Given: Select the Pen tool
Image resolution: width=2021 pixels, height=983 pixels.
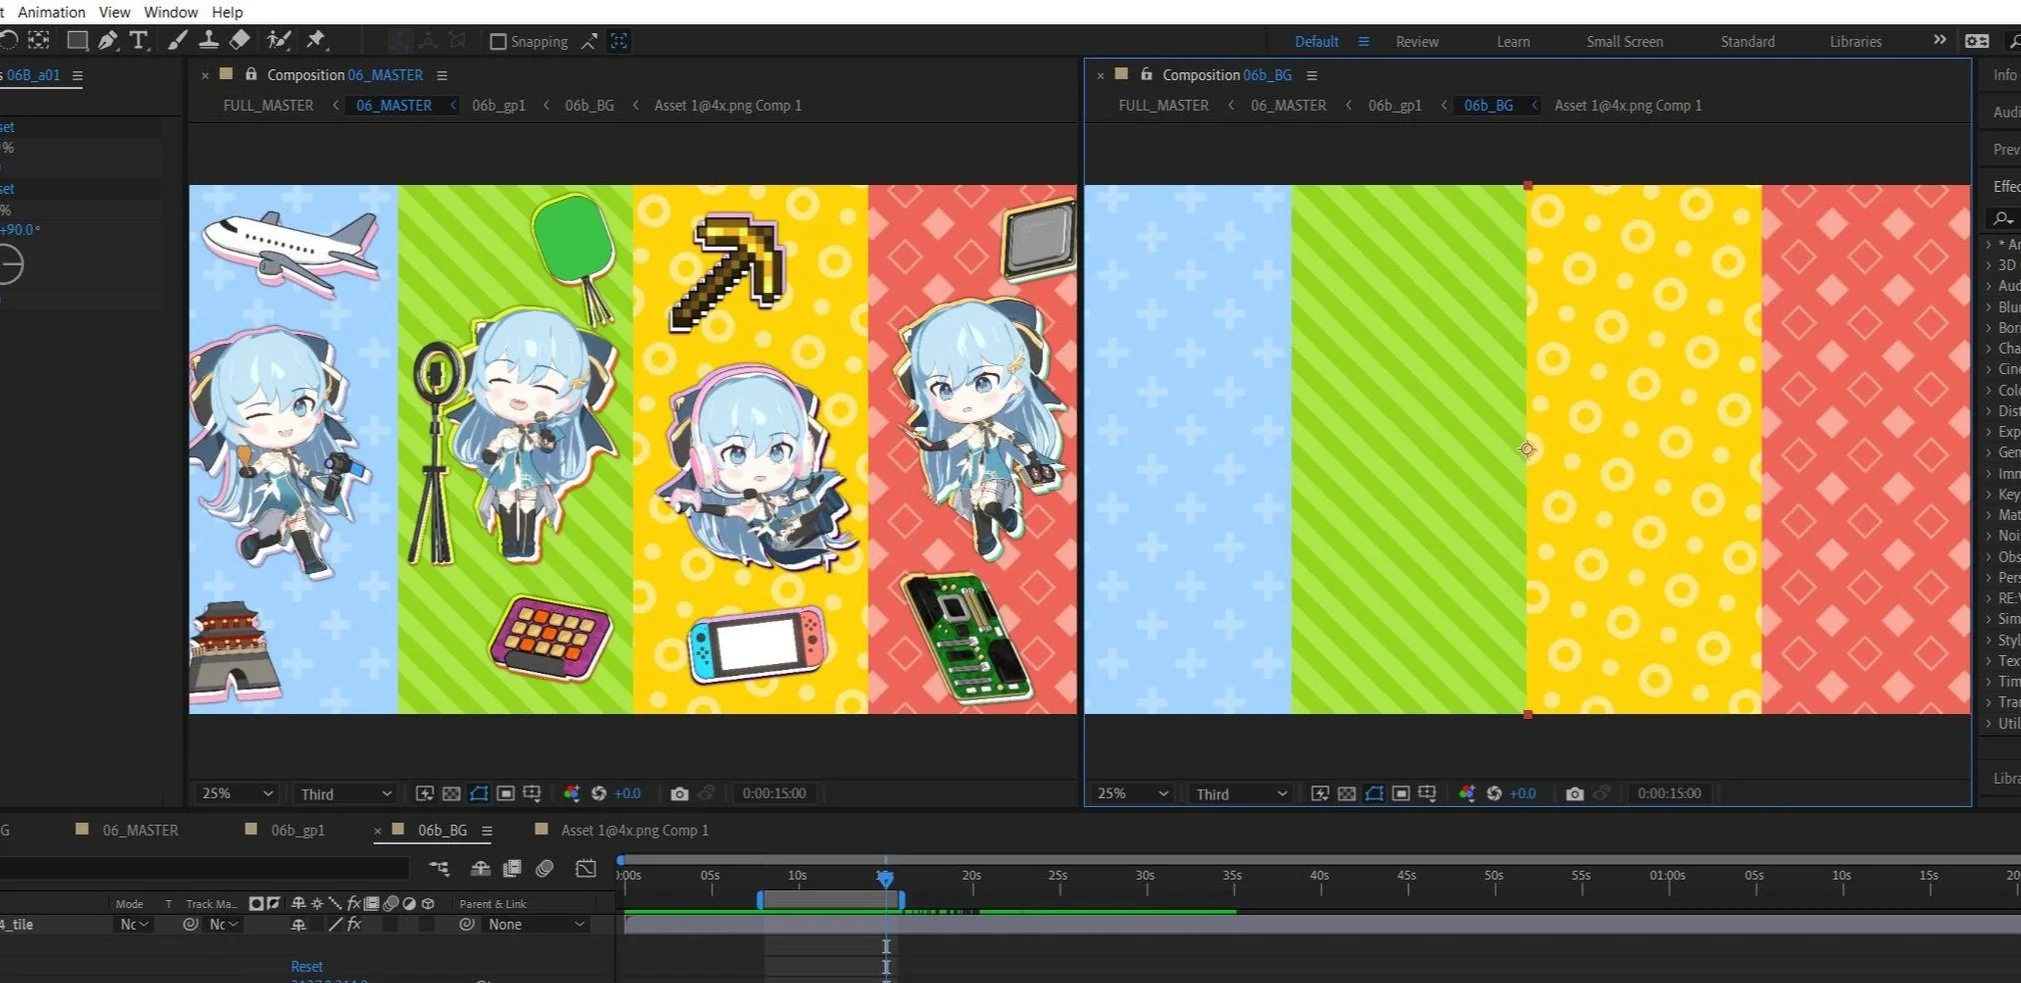Looking at the screenshot, I should (x=107, y=40).
